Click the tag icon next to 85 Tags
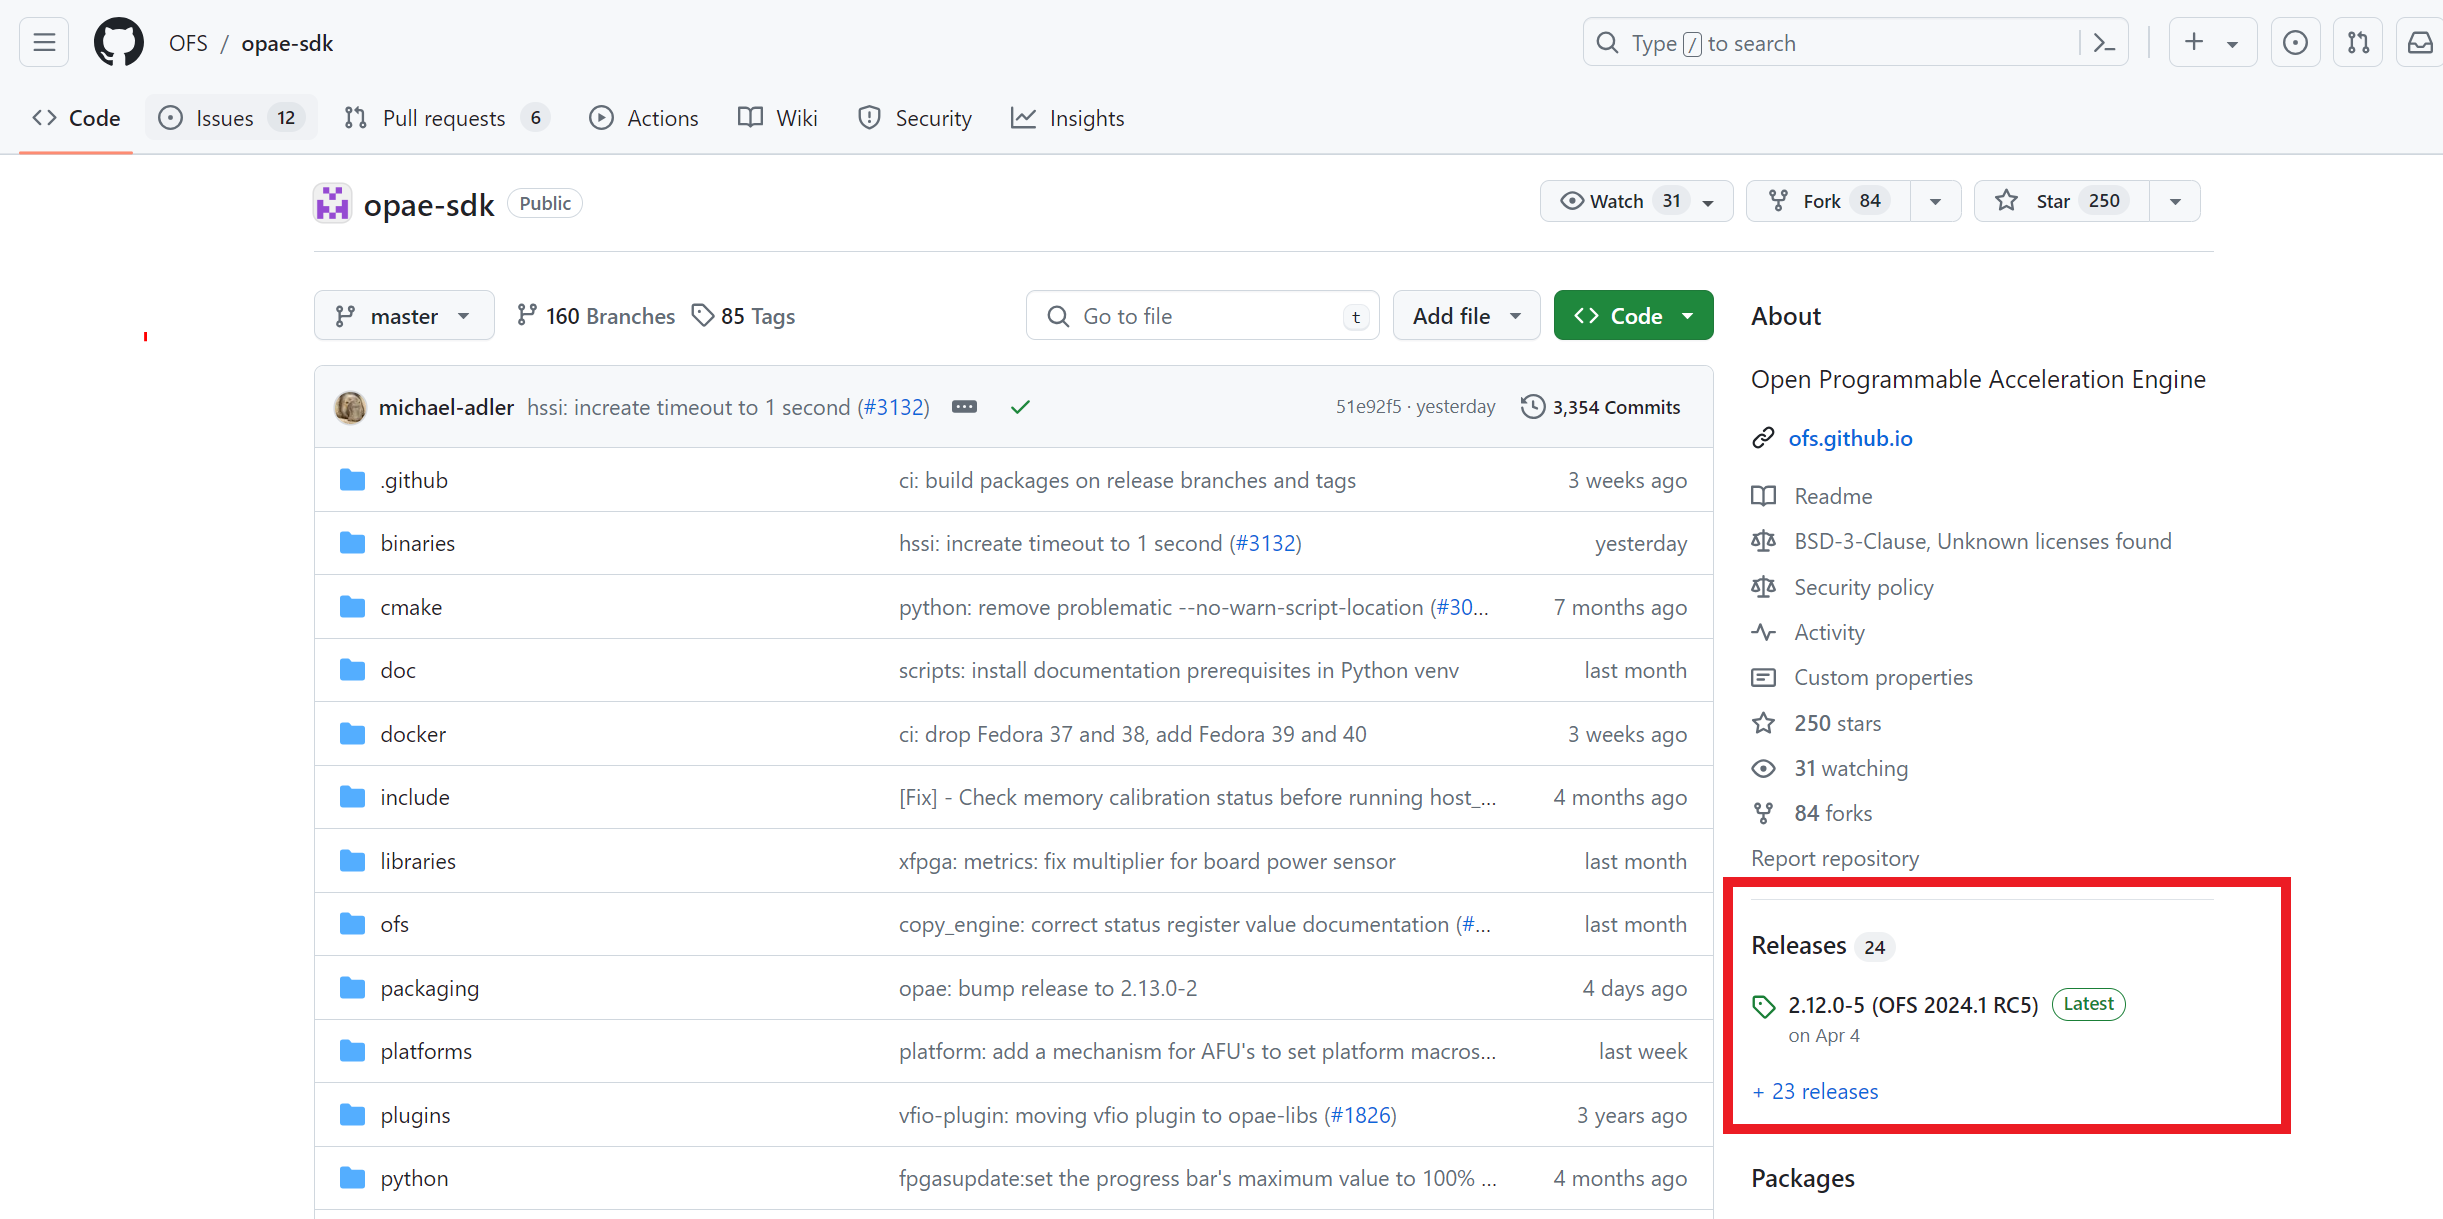 (x=703, y=315)
